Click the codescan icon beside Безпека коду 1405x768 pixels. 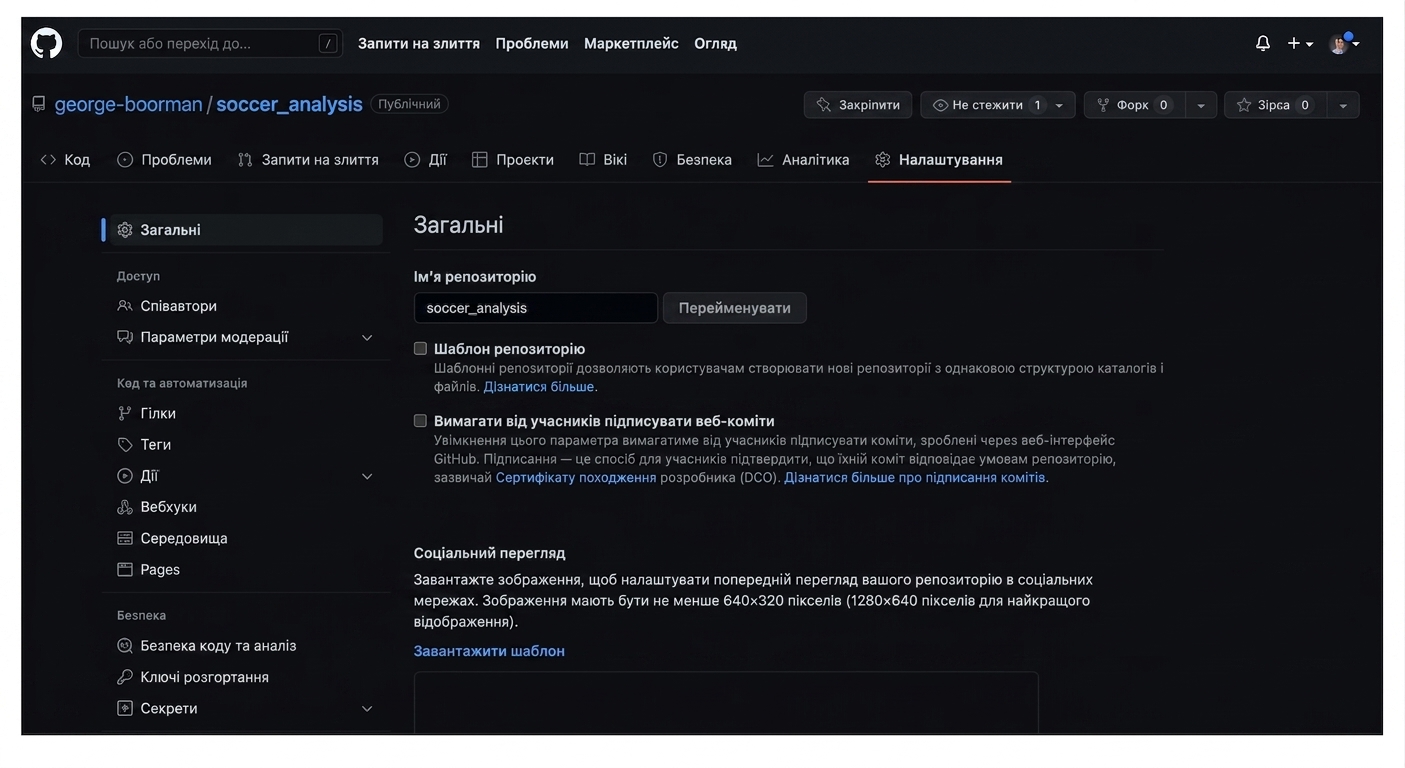pyautogui.click(x=125, y=646)
